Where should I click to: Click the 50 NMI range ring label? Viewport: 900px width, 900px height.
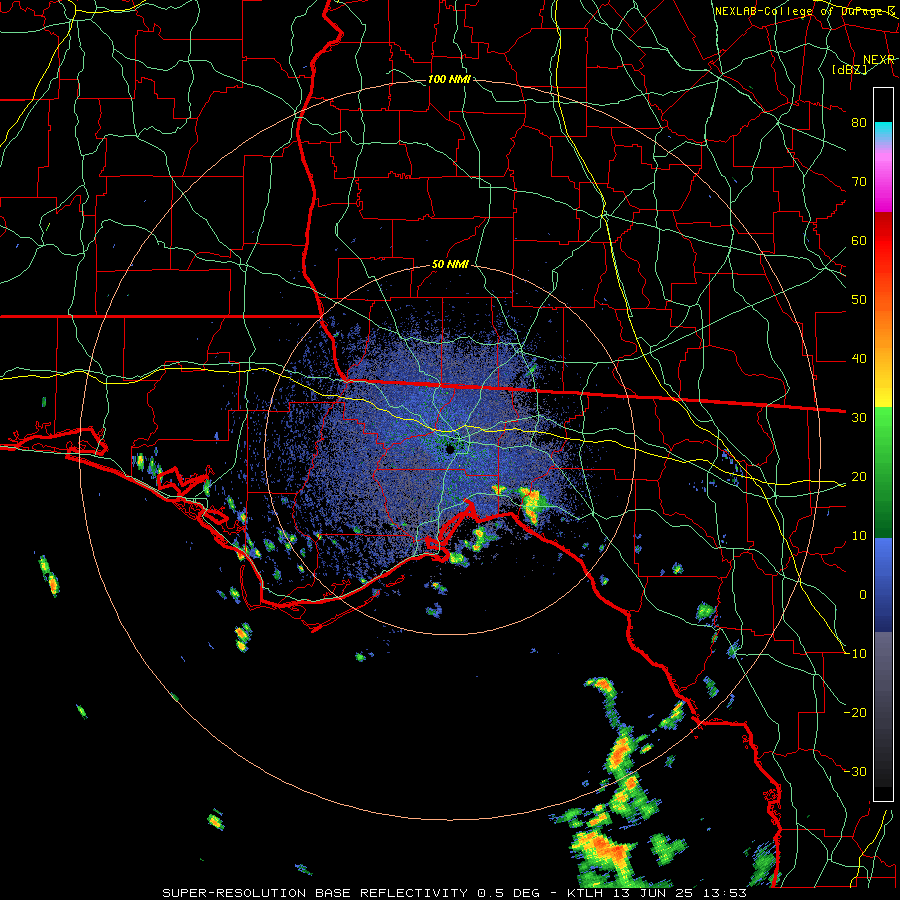click(x=450, y=265)
